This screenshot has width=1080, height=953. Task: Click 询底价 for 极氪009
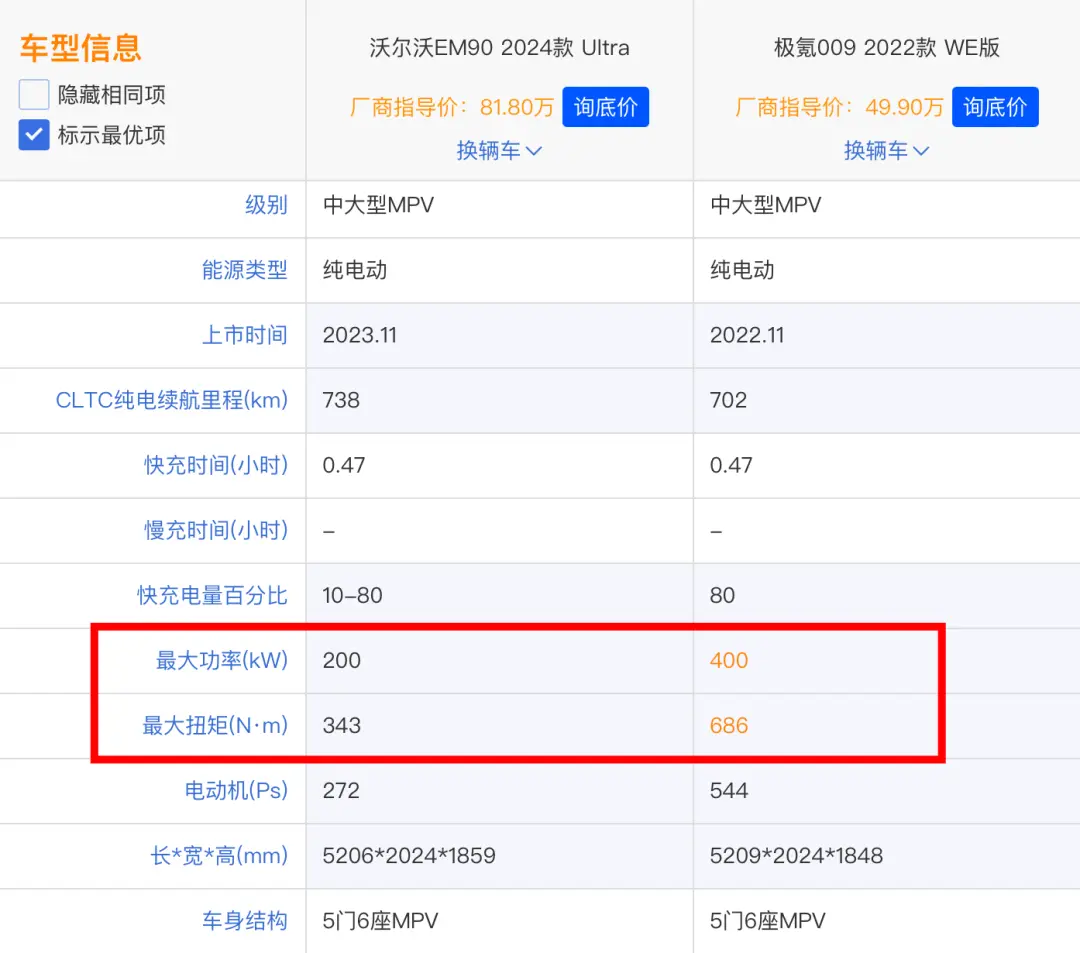point(995,107)
